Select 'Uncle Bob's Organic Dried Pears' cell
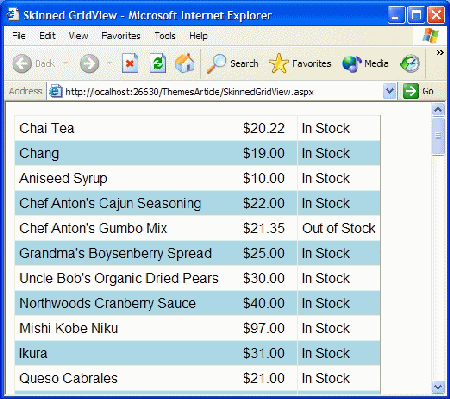 [126, 278]
